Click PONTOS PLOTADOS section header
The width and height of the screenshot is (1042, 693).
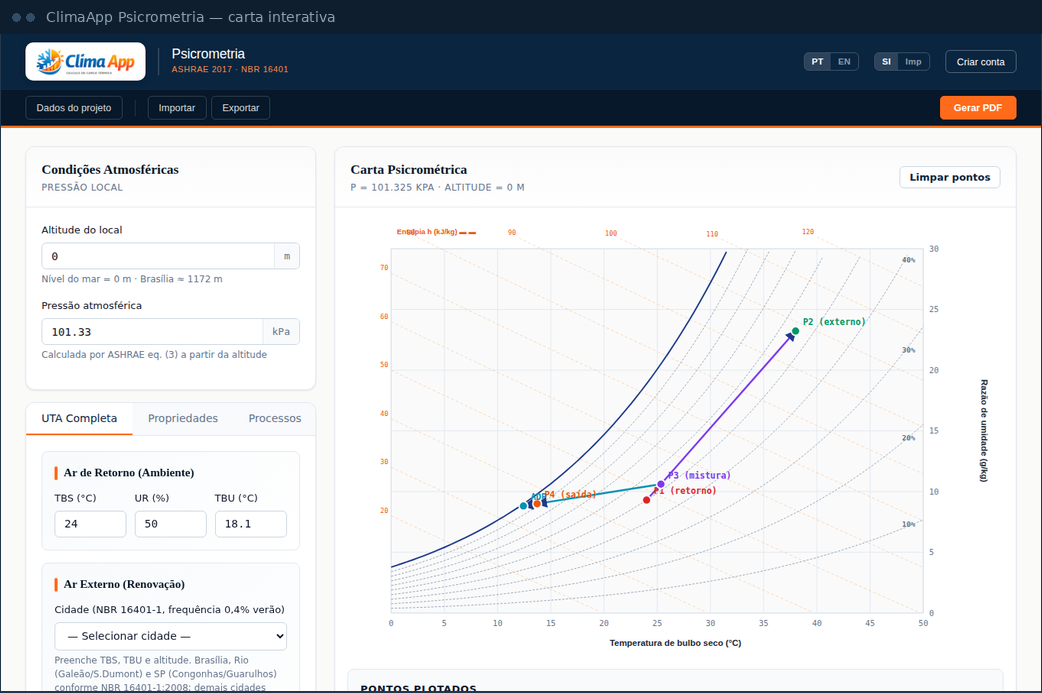(x=418, y=688)
